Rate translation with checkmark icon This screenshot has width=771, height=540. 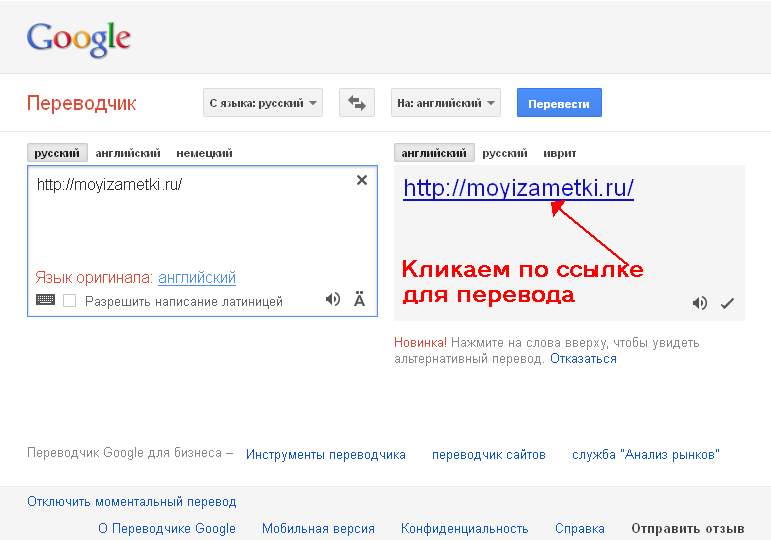click(x=727, y=303)
